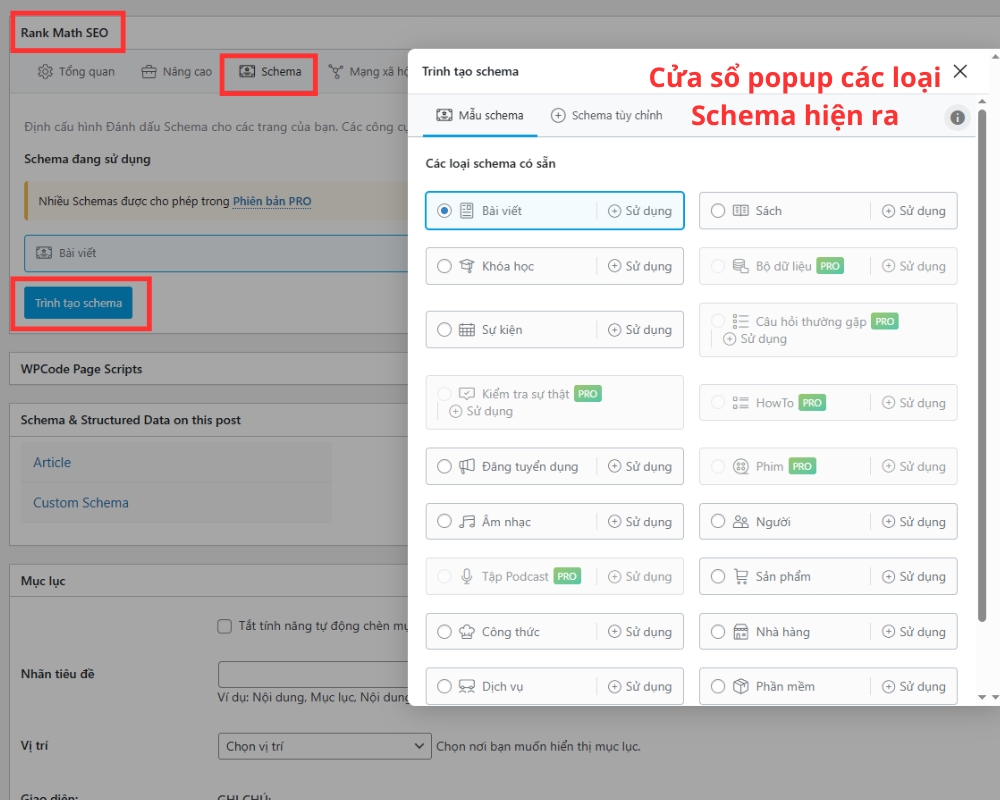
Task: Expand the WPCode Page Scripts panel
Action: coord(209,369)
